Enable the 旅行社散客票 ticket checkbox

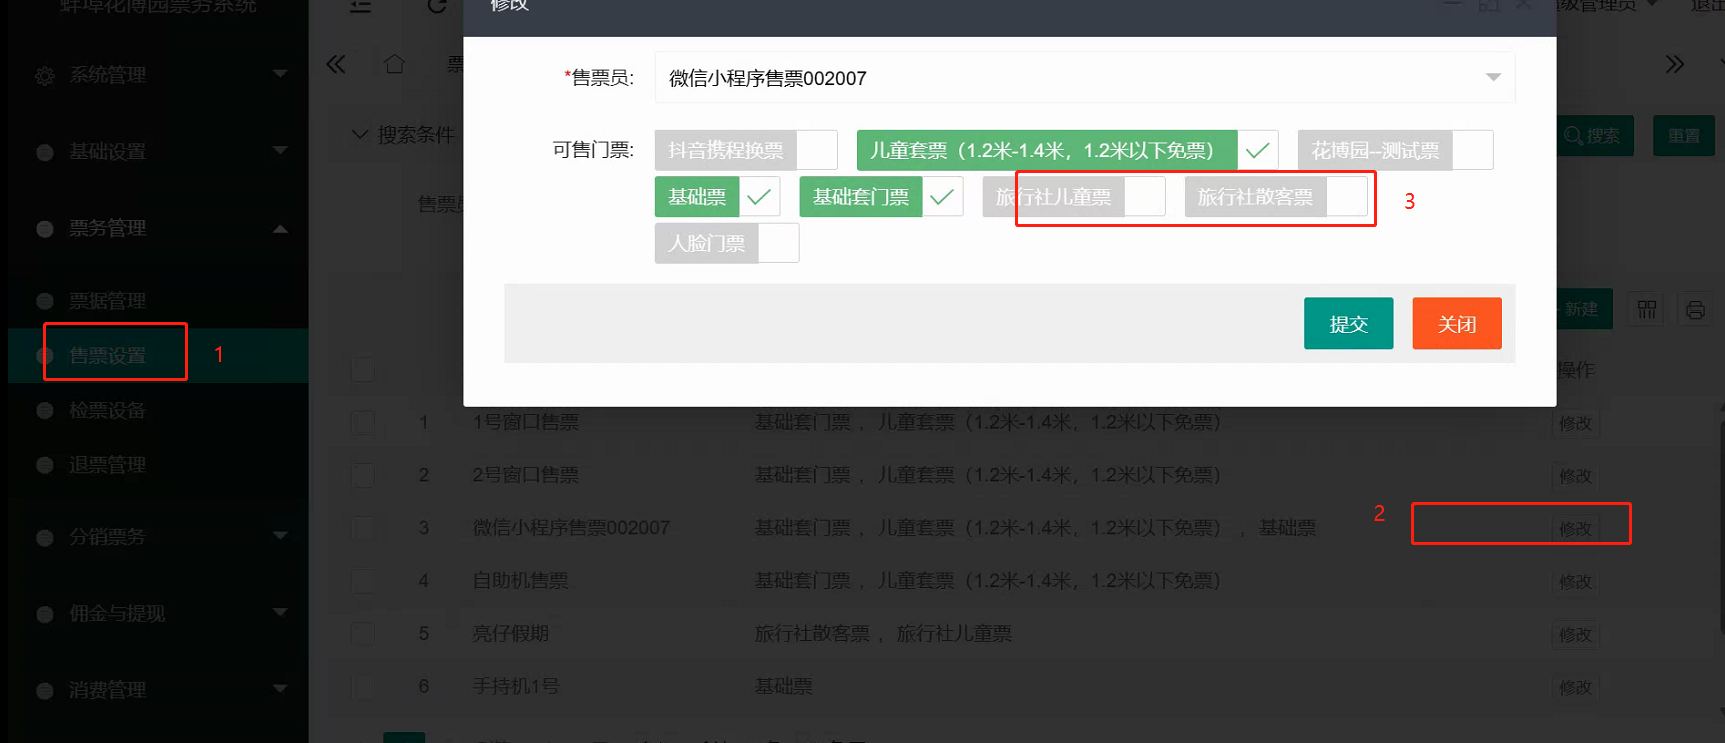coord(1346,197)
